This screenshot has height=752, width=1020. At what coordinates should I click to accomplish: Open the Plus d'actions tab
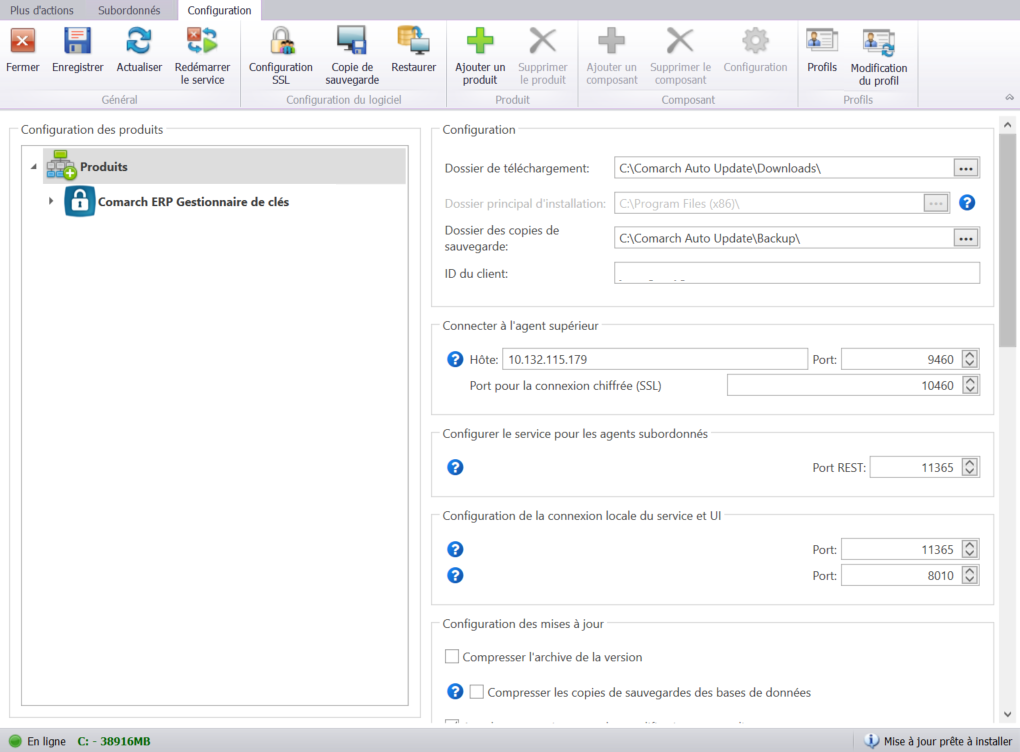[42, 10]
